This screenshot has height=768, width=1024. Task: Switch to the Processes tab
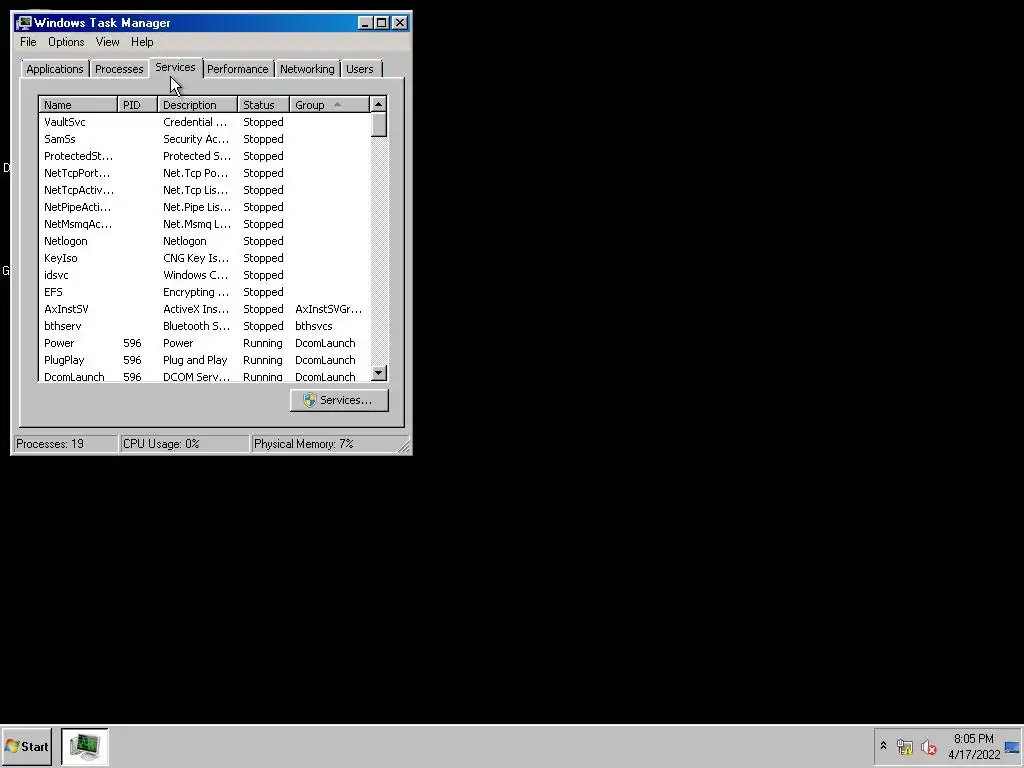tap(119, 69)
